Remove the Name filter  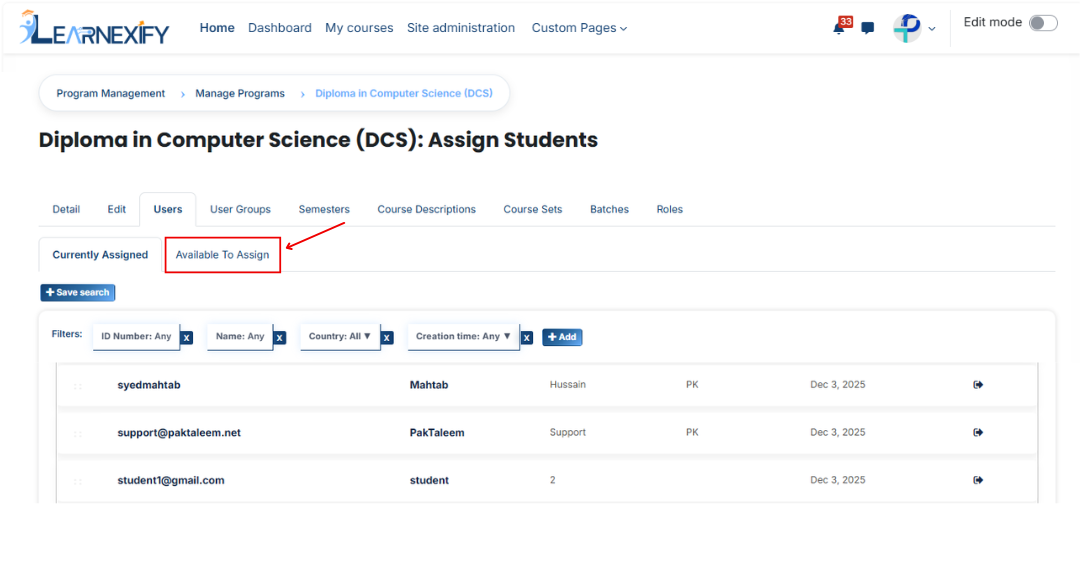[x=280, y=337]
